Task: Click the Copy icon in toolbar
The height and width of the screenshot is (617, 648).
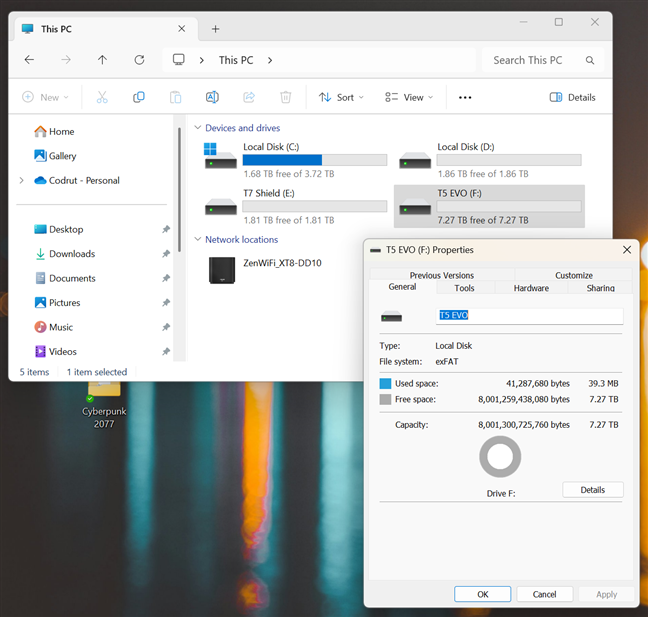Action: click(139, 97)
